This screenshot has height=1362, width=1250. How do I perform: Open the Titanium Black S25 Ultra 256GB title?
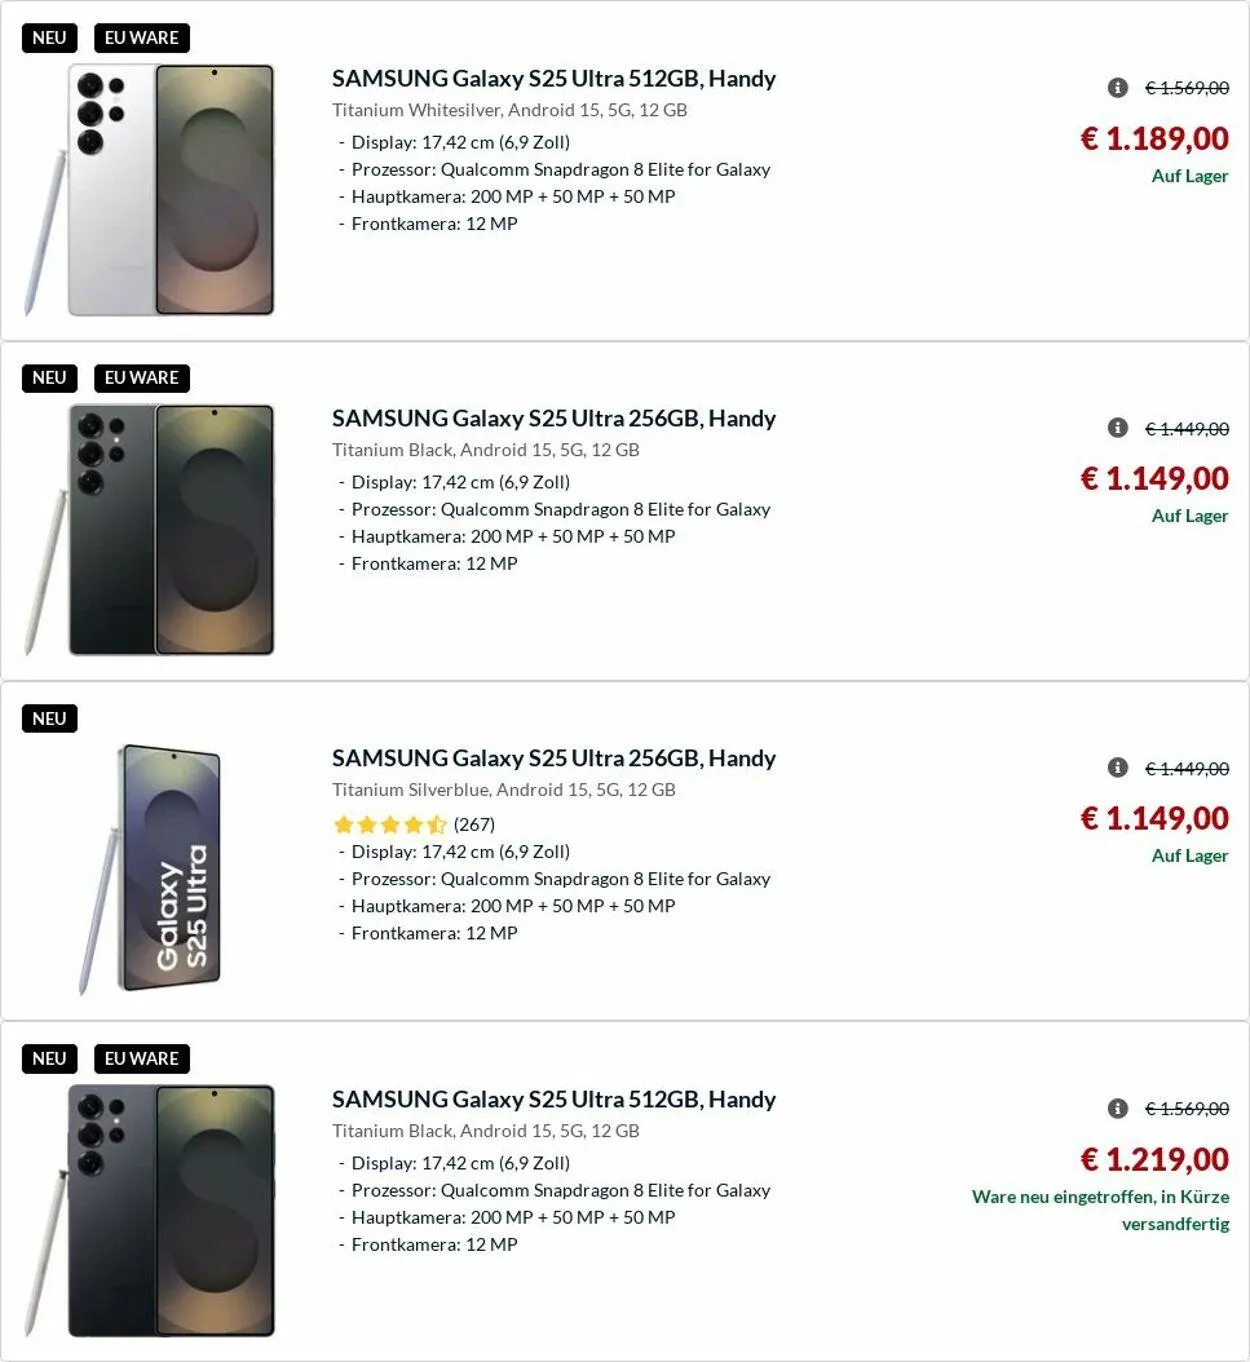553,418
